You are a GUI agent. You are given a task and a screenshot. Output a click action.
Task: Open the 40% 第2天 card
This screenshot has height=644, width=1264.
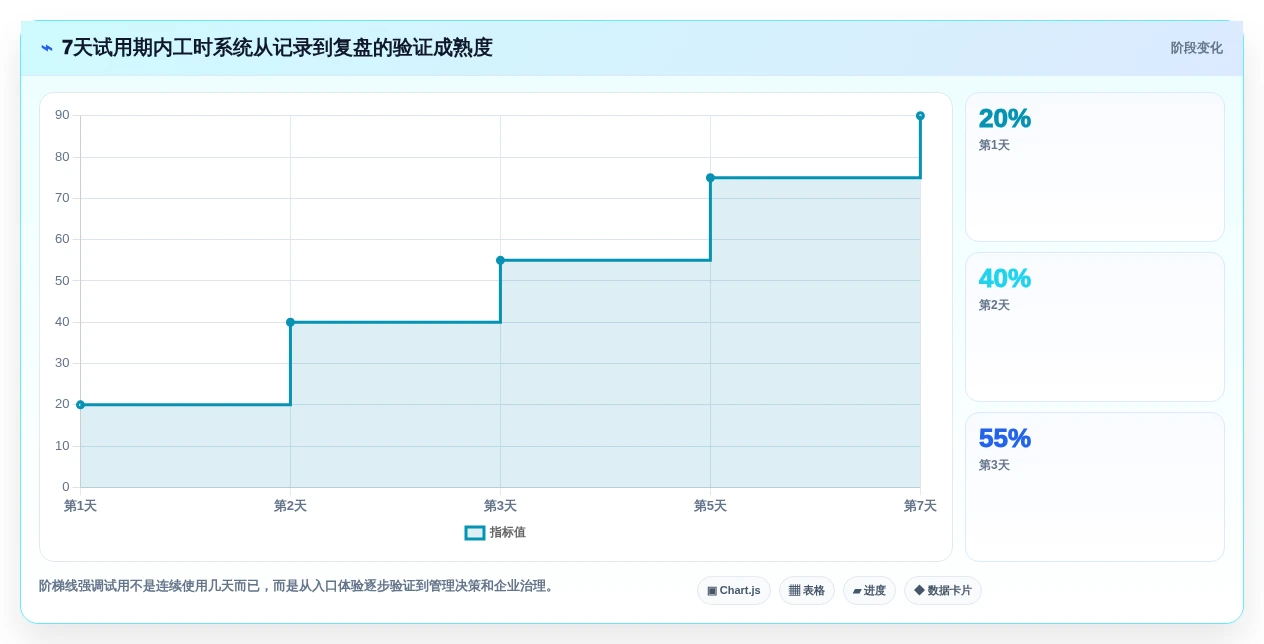(1094, 327)
